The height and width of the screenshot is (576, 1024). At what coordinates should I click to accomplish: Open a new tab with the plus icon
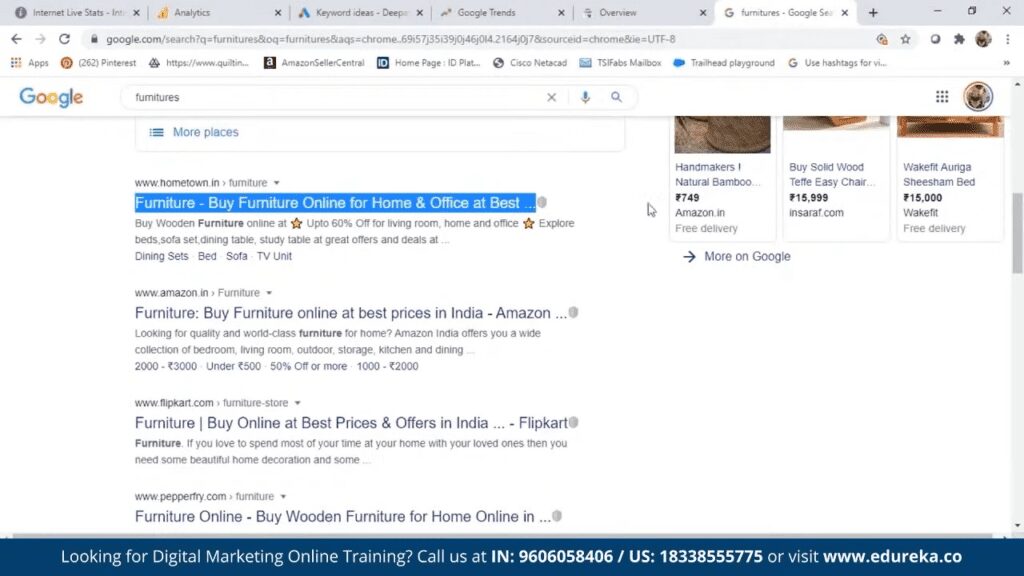(873, 12)
